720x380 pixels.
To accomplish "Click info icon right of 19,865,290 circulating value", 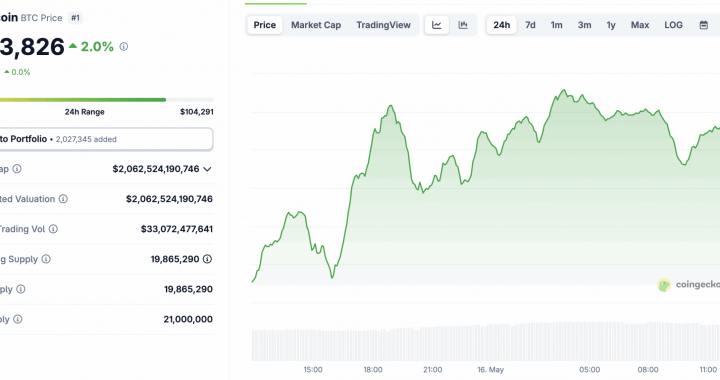I will coord(208,259).
